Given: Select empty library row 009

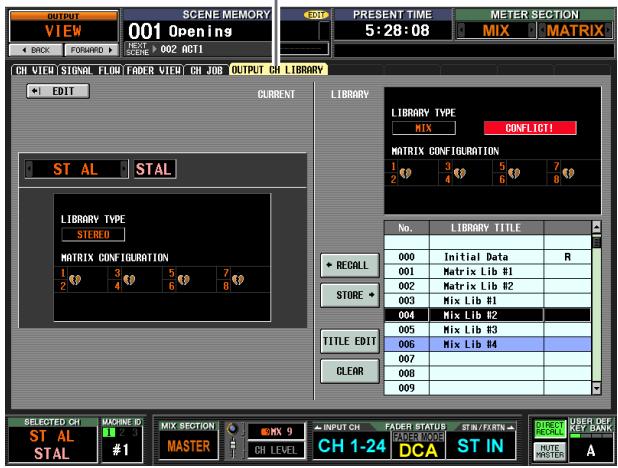Looking at the screenshot, I should tap(488, 388).
